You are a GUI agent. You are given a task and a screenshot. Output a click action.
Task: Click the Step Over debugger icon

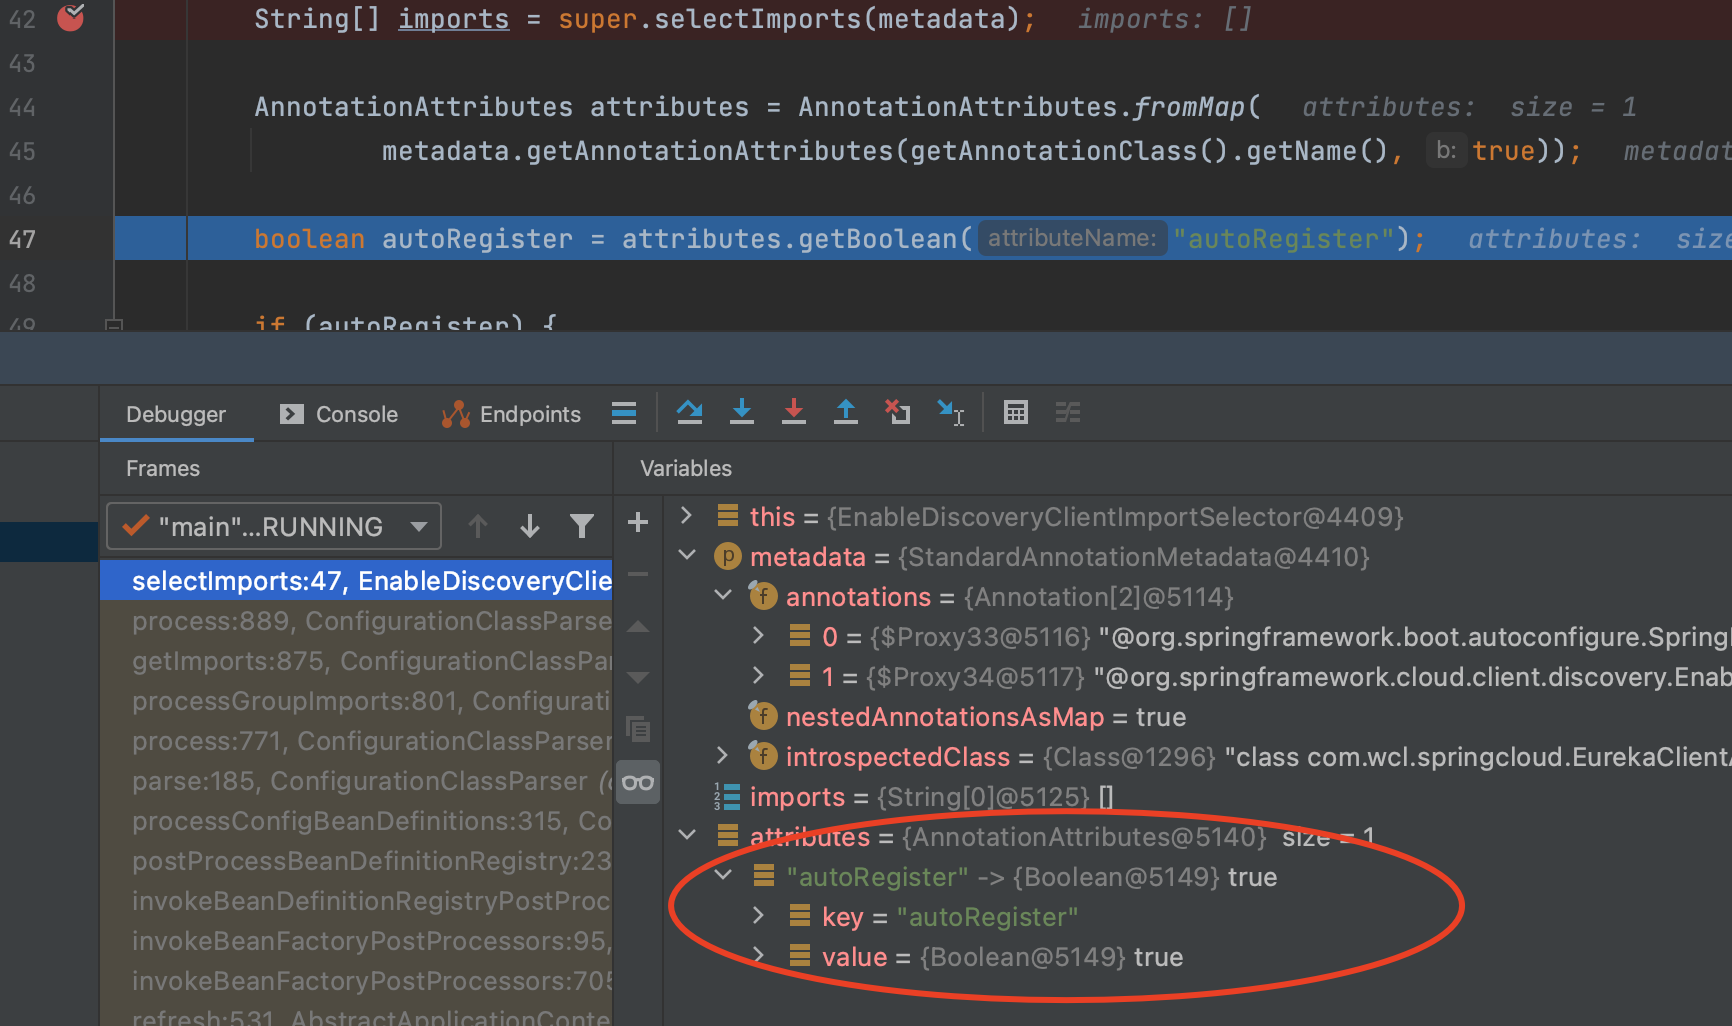pyautogui.click(x=689, y=412)
